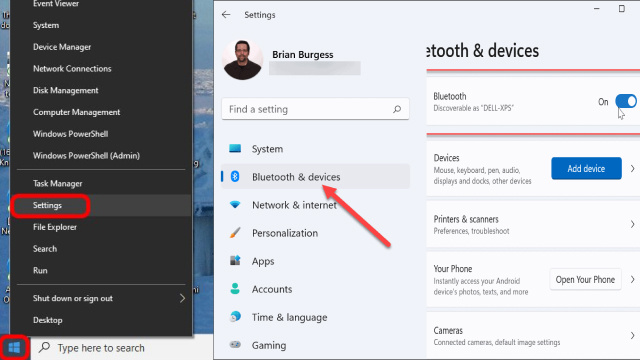Click the Open Your Phone button
Viewport: 640px width, 360px height.
tap(585, 280)
